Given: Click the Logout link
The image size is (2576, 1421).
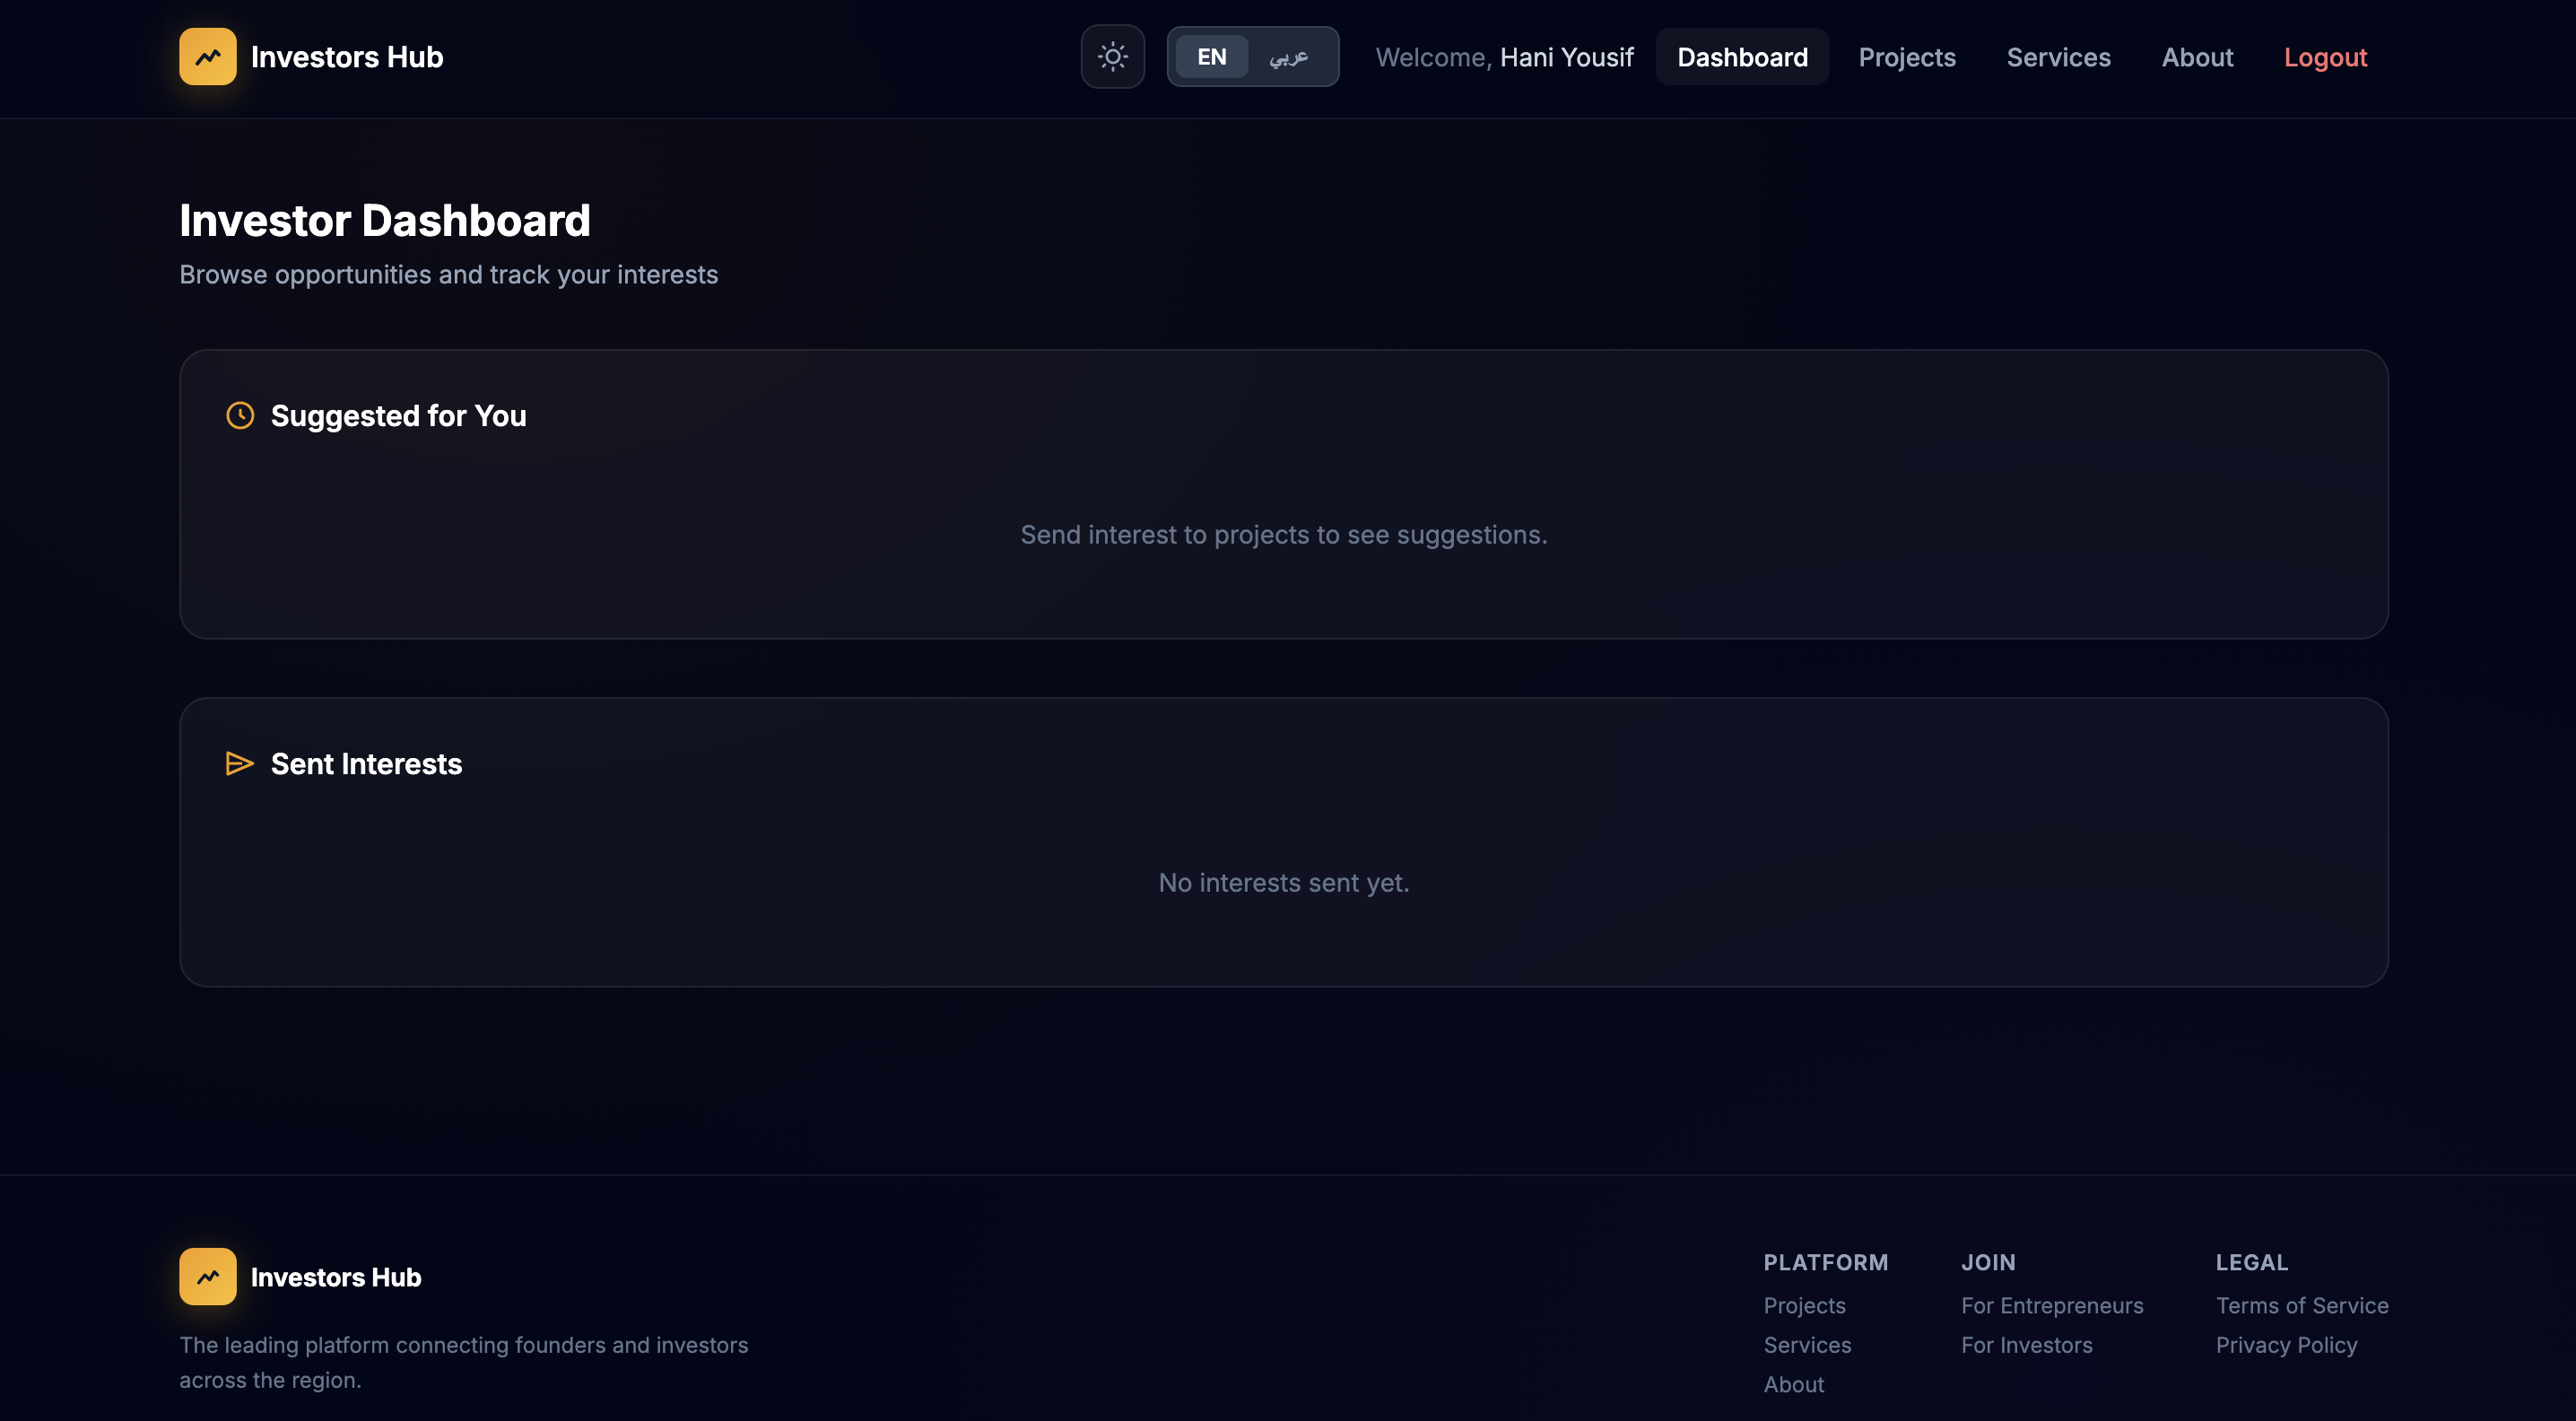Looking at the screenshot, I should click(2325, 57).
